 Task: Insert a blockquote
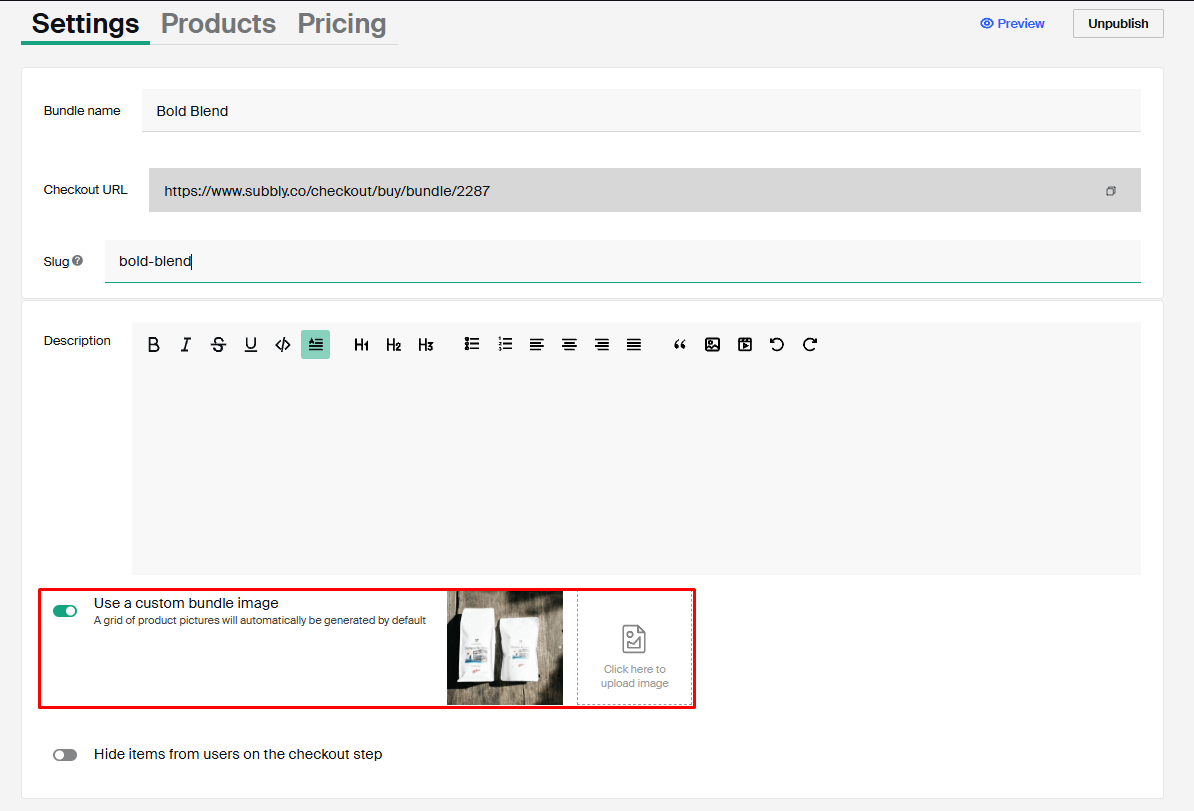[x=680, y=345]
